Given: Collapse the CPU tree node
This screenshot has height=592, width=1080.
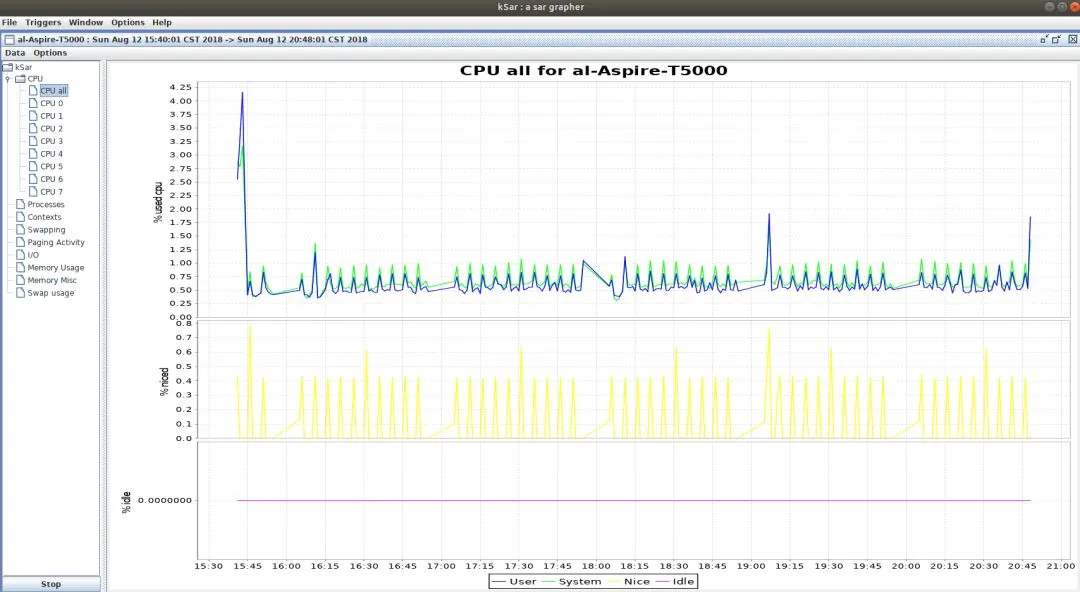Looking at the screenshot, I should click(8, 79).
